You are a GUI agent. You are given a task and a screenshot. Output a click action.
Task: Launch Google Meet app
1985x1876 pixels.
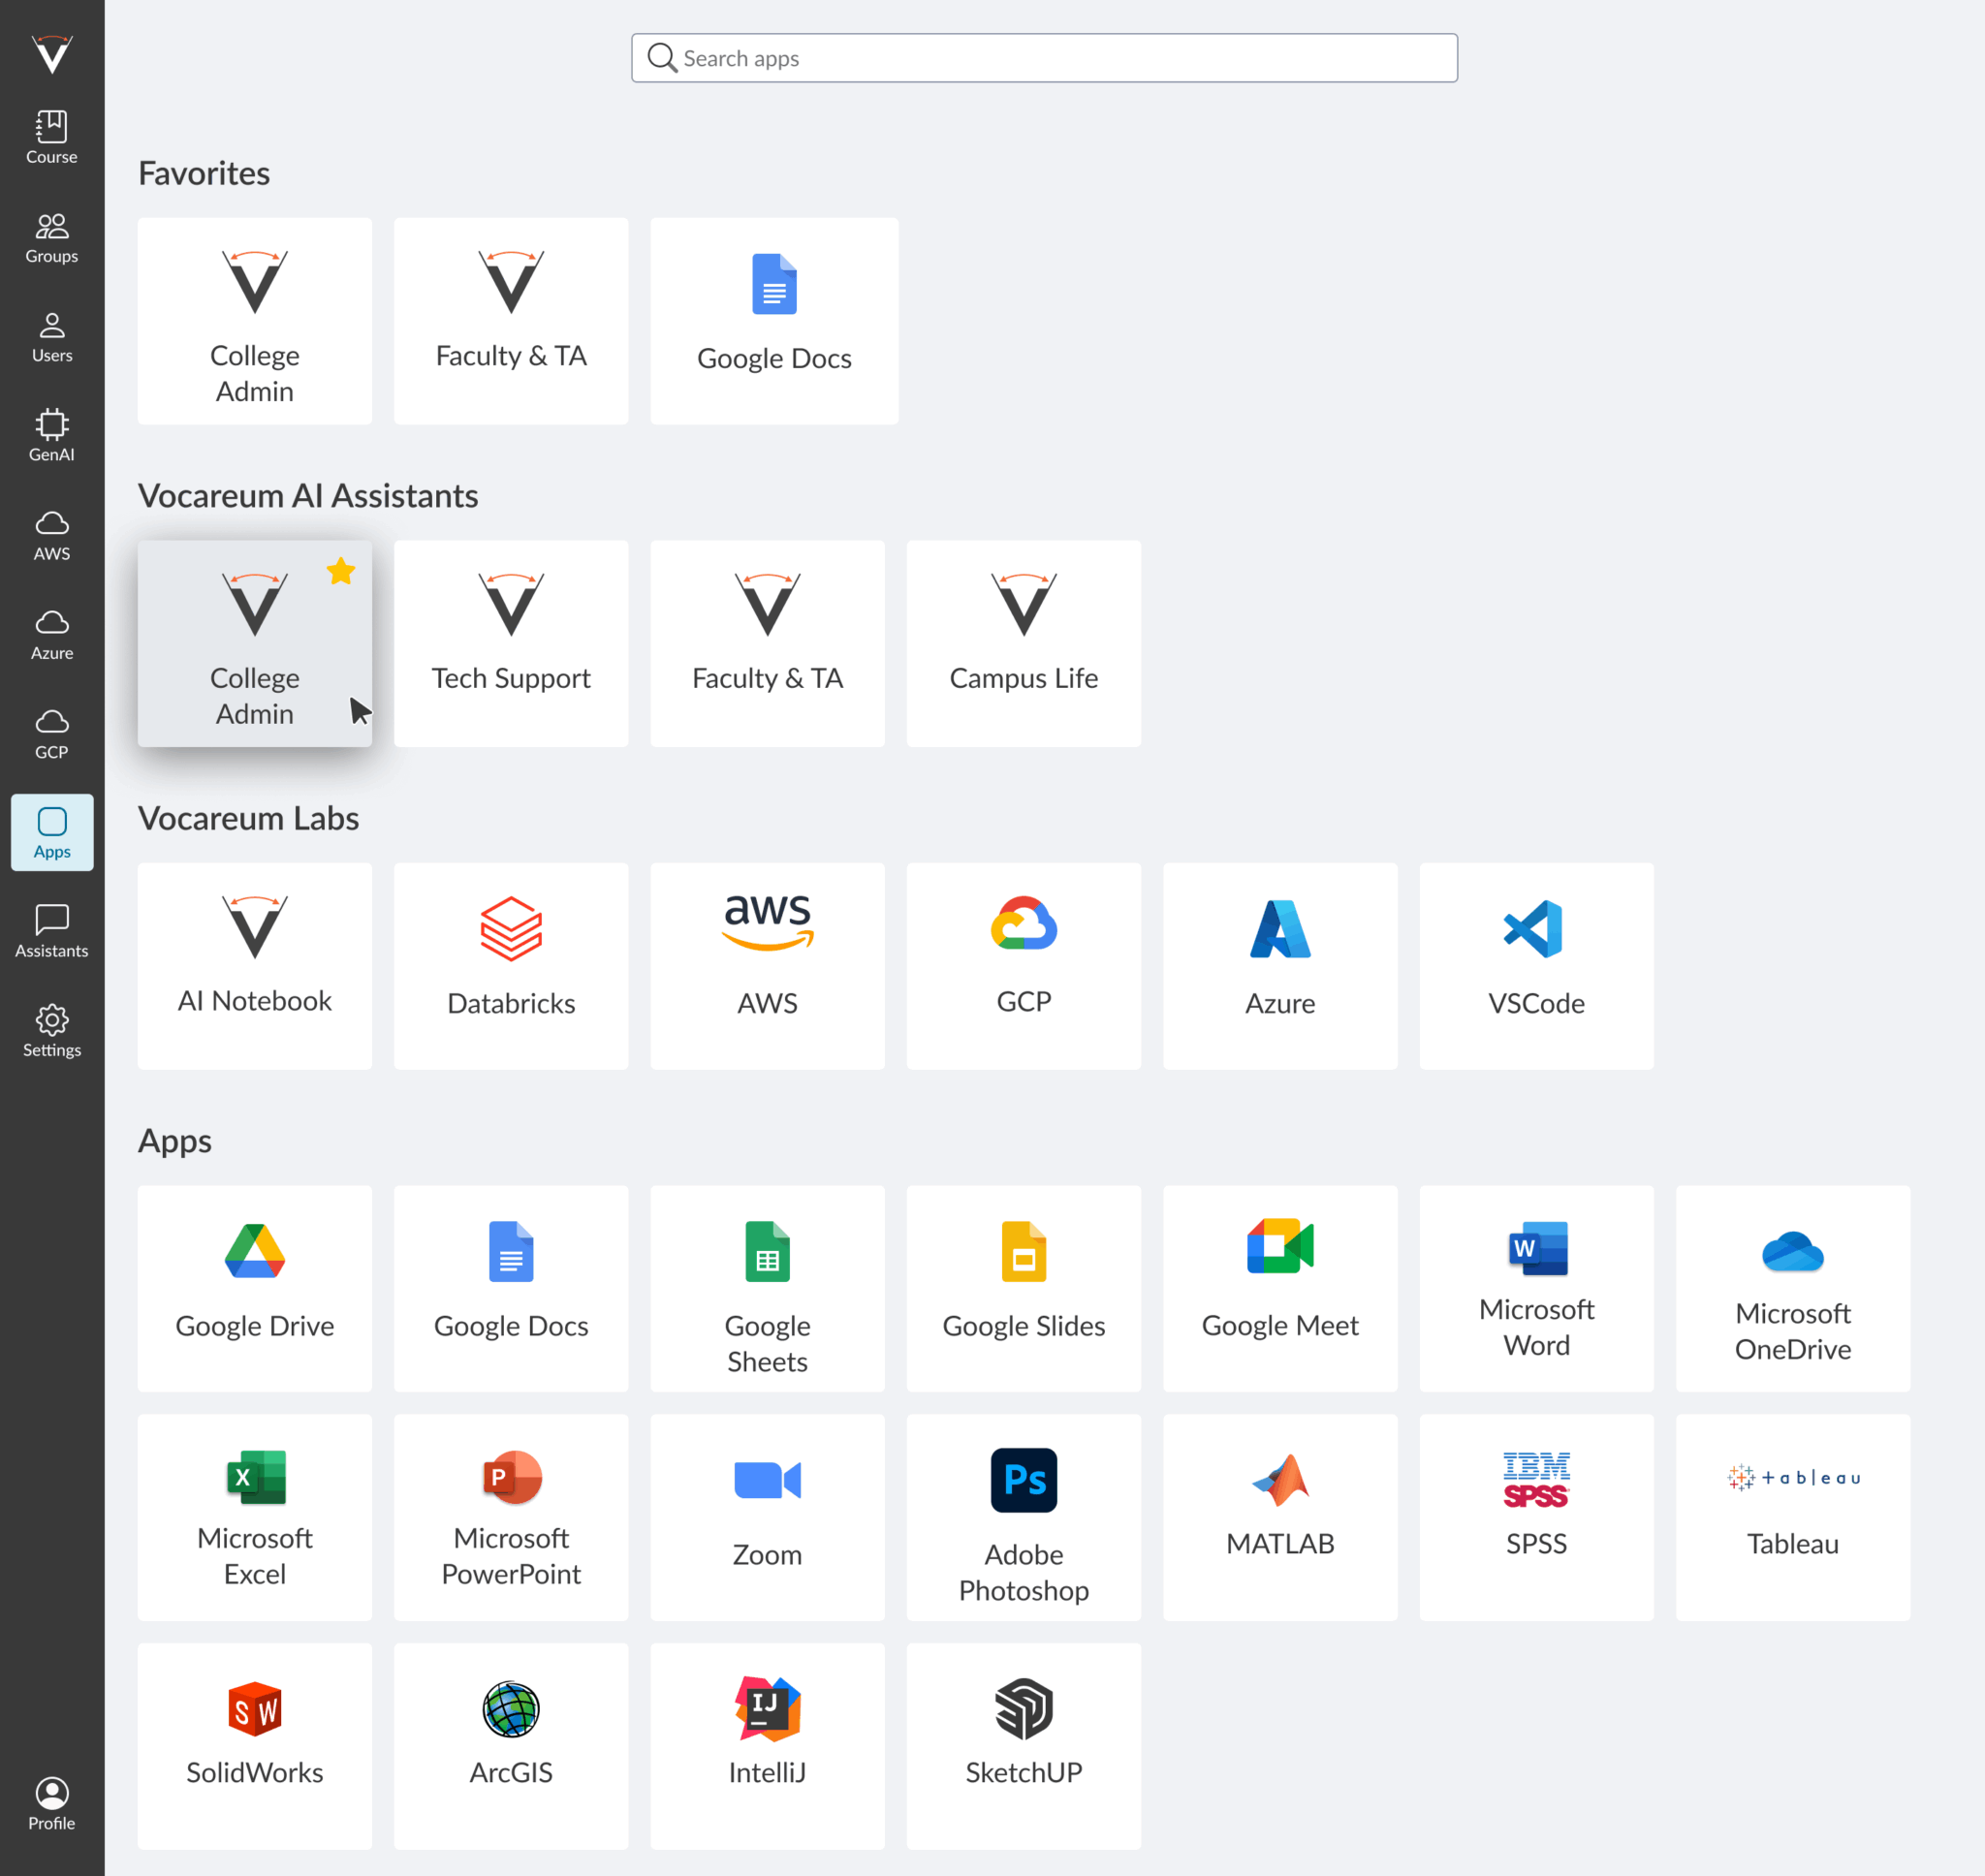click(x=1279, y=1288)
